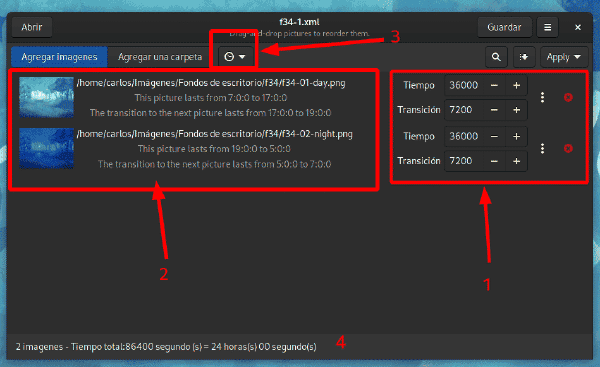
Task: Focus the first Transición field 7200
Action: click(x=465, y=110)
